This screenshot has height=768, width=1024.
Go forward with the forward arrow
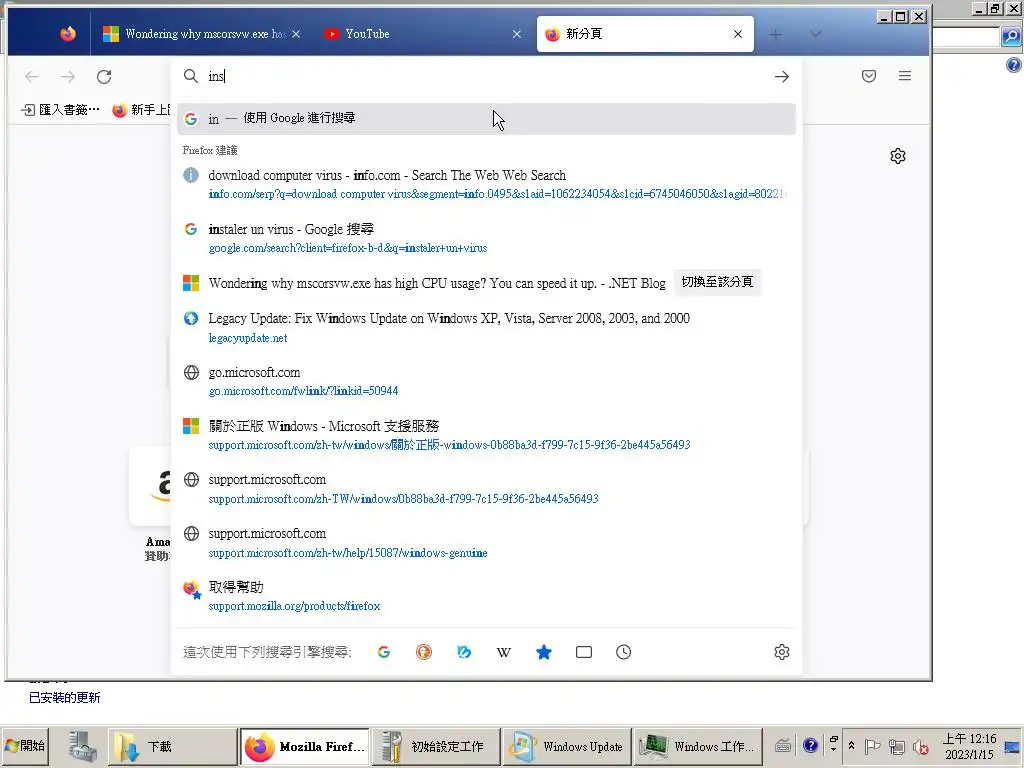tap(68, 76)
